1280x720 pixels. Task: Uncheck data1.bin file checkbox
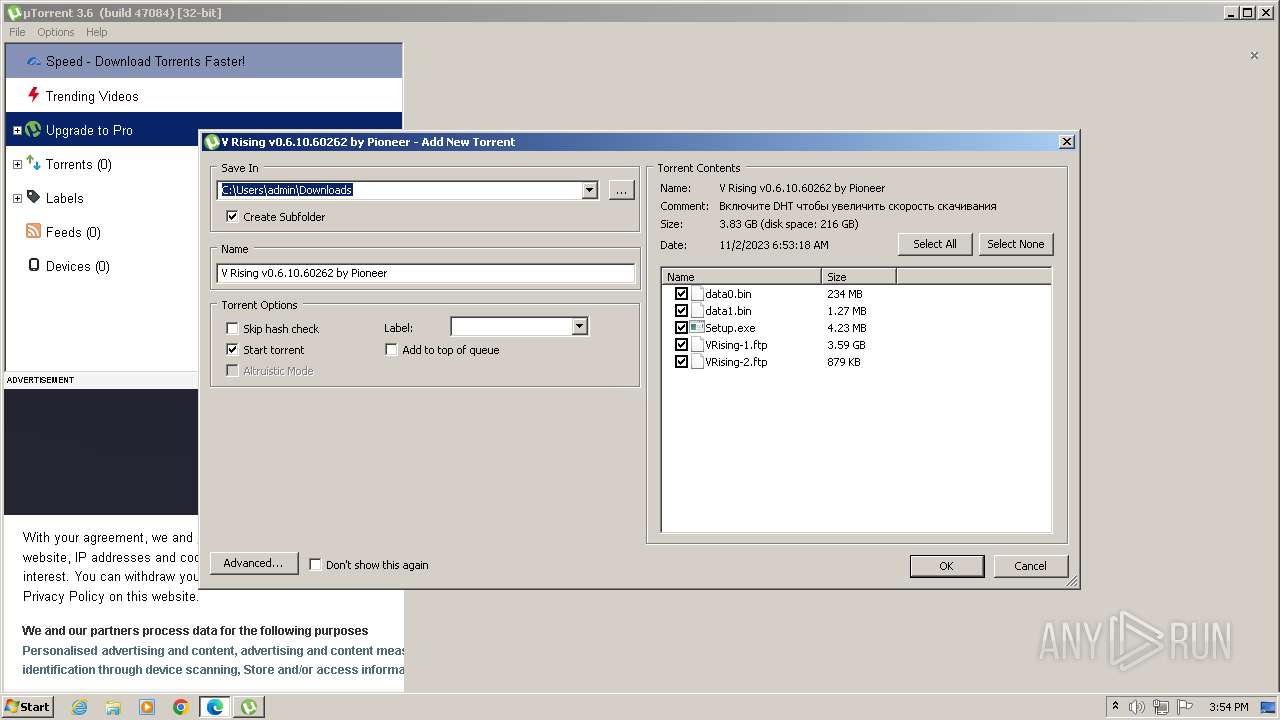pos(681,311)
